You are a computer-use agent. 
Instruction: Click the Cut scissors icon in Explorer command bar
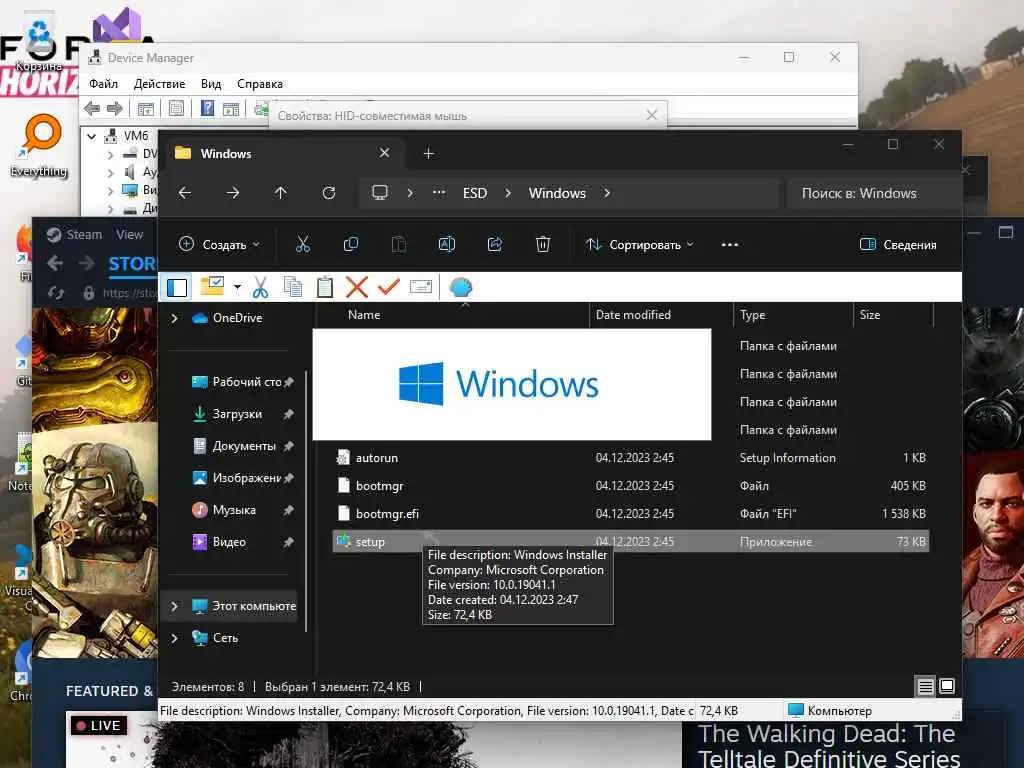tap(302, 244)
